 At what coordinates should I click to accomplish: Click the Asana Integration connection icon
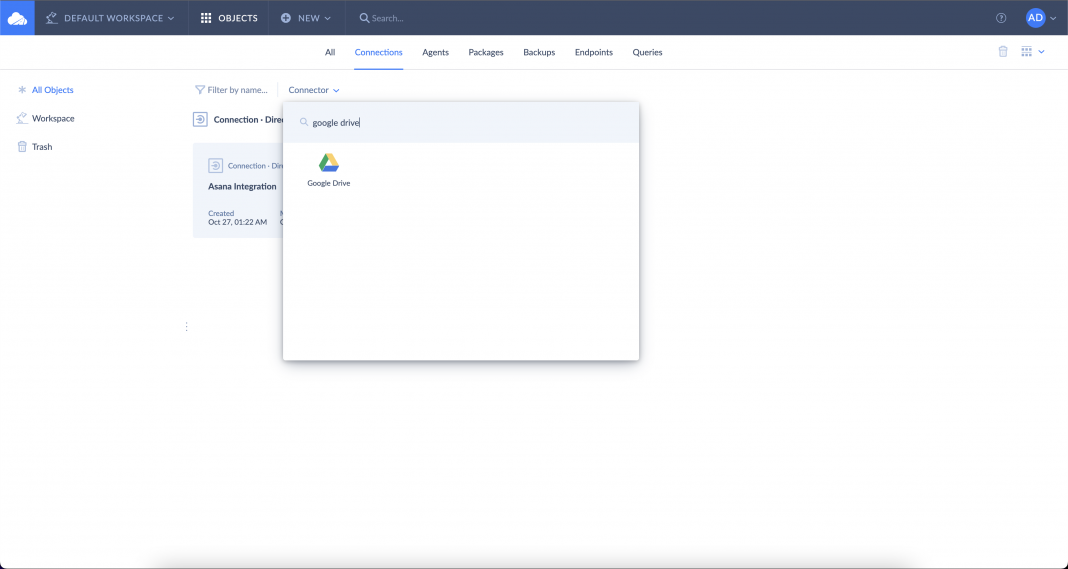click(215, 166)
